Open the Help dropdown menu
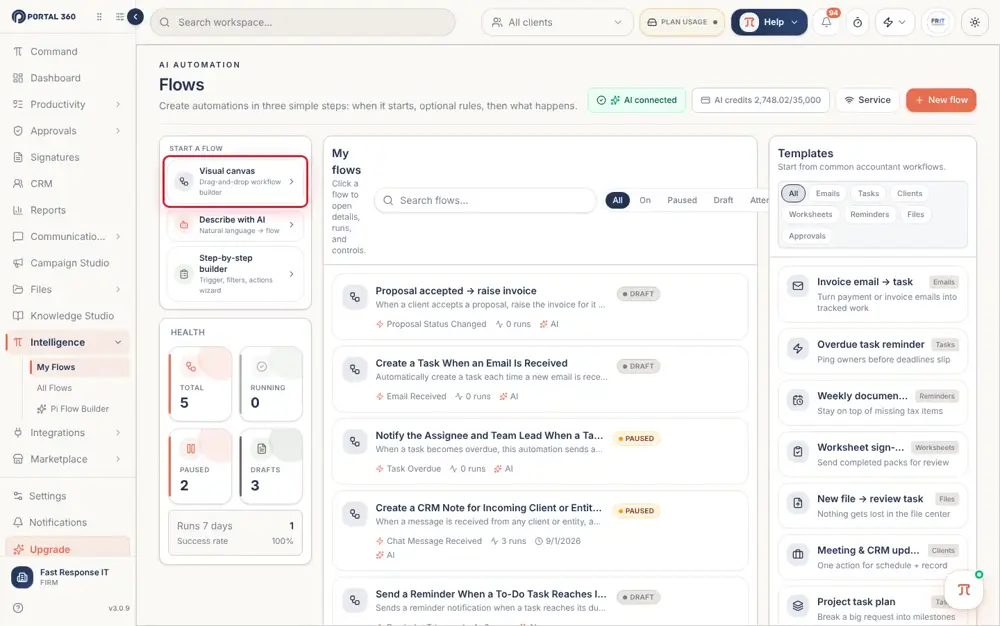Viewport: 1000px width, 626px height. pyautogui.click(x=768, y=22)
